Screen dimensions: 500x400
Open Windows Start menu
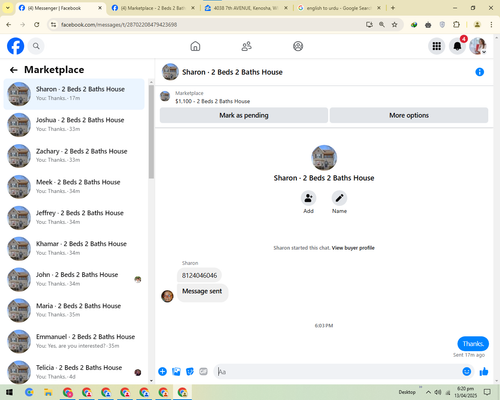[x=9, y=392]
